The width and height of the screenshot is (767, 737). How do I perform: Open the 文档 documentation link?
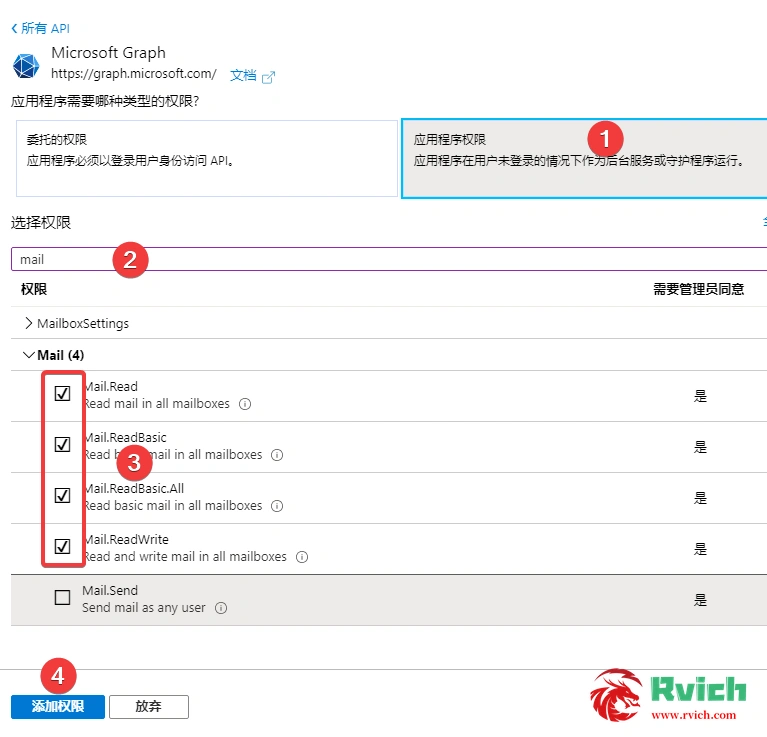point(243,75)
